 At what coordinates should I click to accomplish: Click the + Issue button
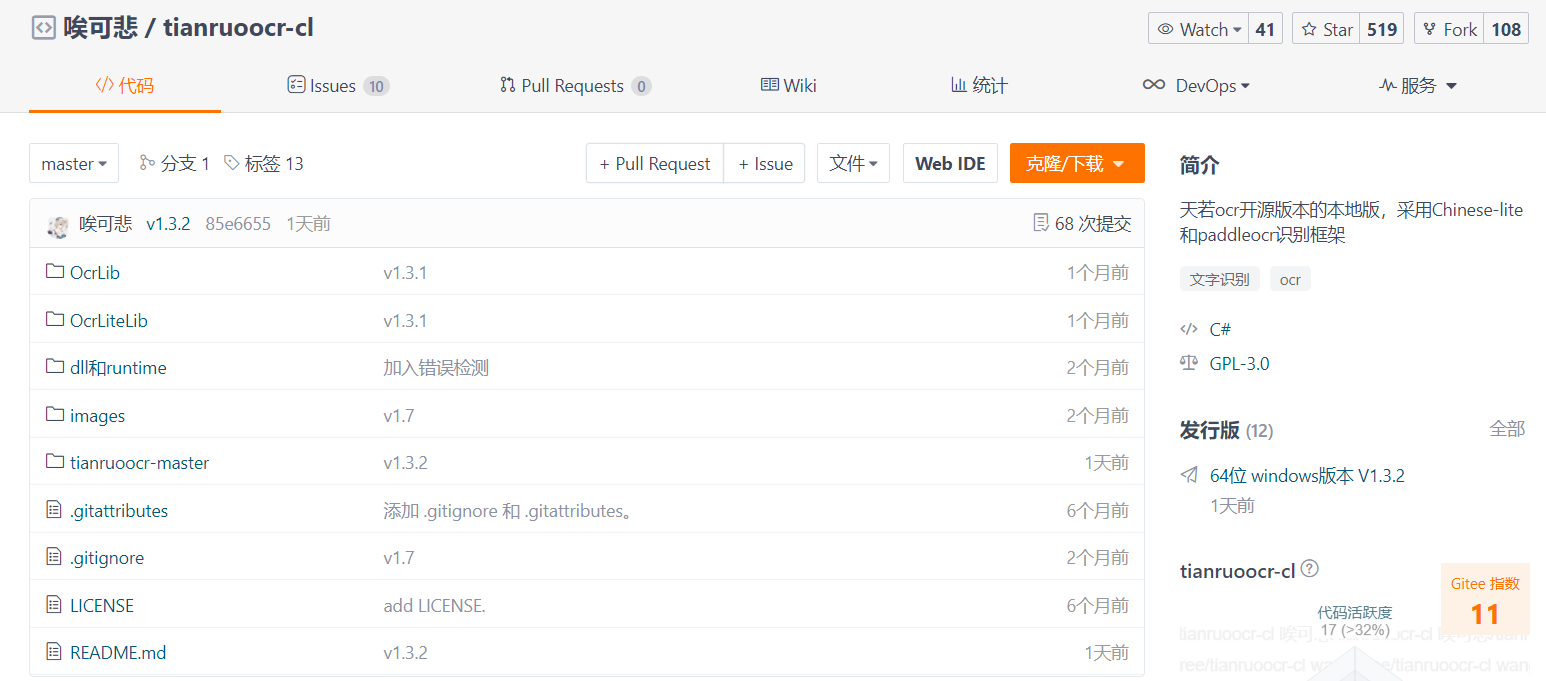[x=765, y=163]
